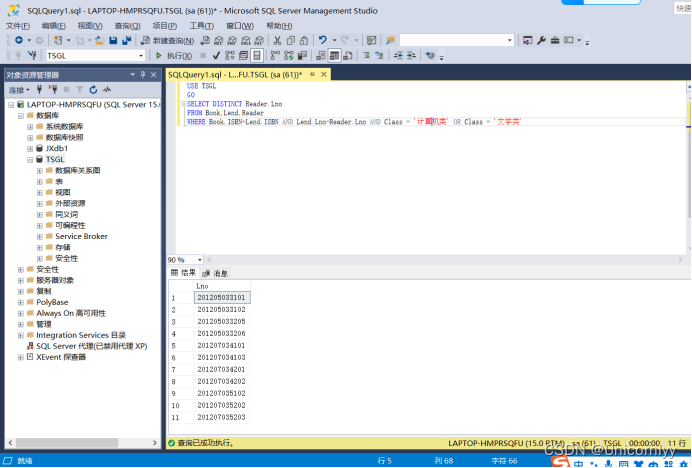
Task: Toggle include actual execution plan
Action: (275, 56)
